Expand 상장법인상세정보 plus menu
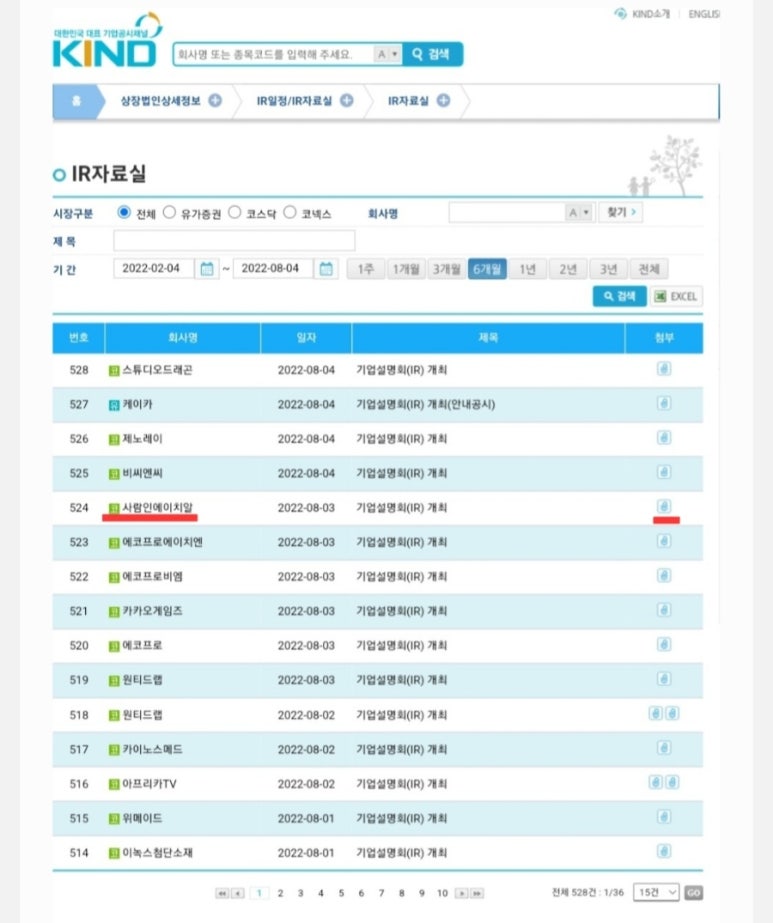This screenshot has height=923, width=773. [x=215, y=101]
